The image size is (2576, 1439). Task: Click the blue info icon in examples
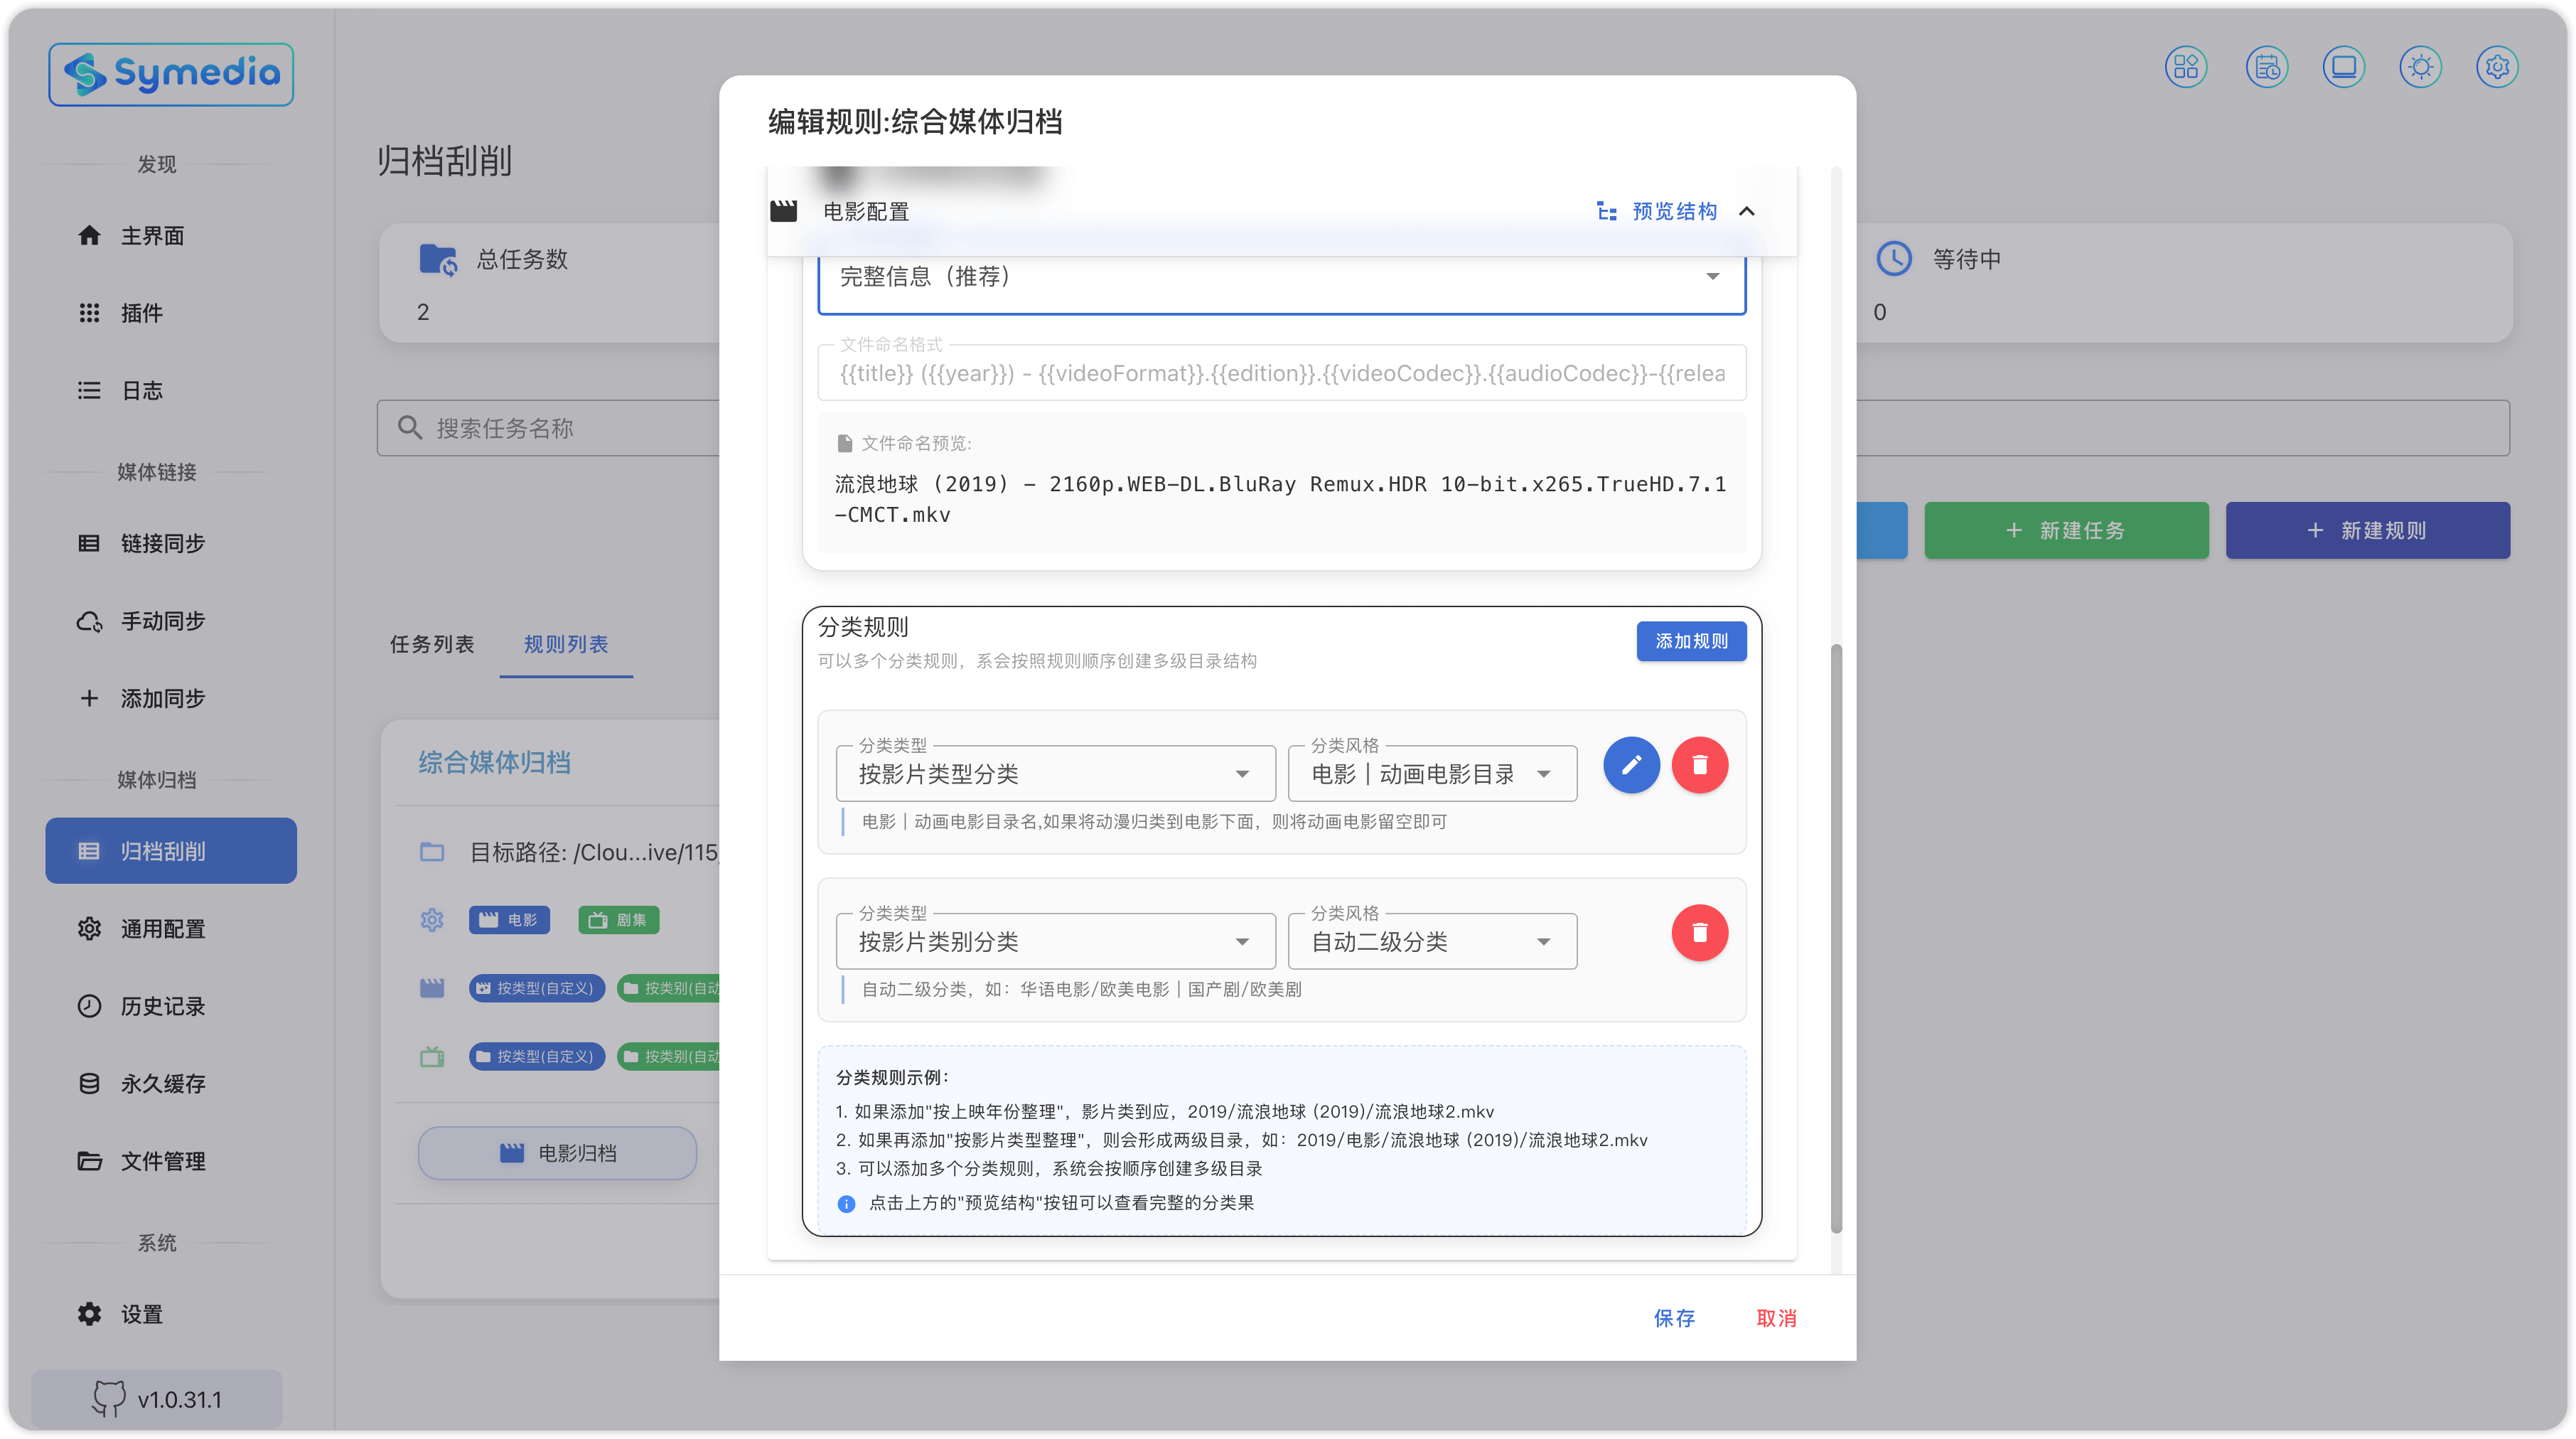tap(846, 1203)
